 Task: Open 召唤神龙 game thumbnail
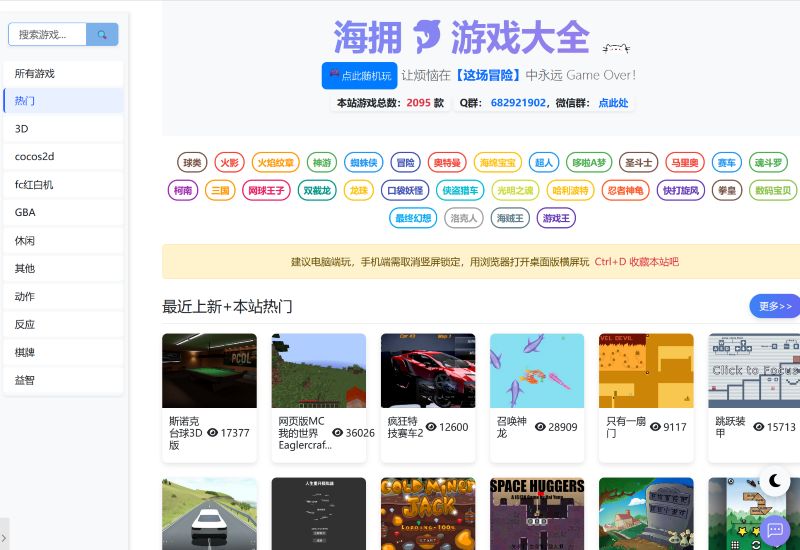tap(537, 370)
